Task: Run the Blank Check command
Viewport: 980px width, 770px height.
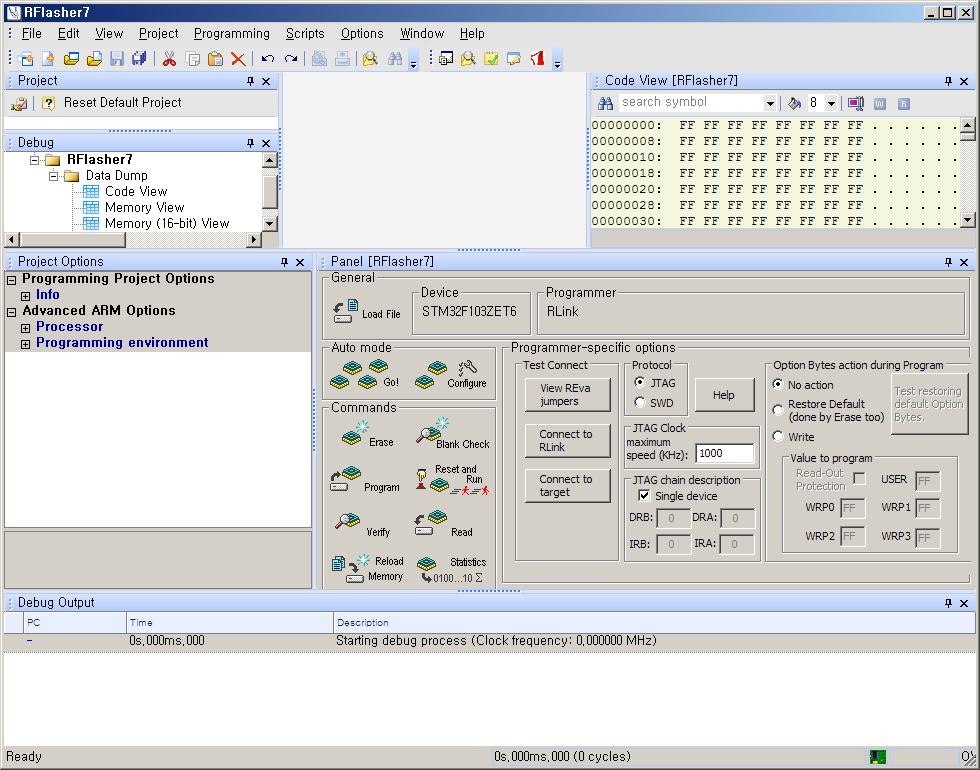Action: 429,433
